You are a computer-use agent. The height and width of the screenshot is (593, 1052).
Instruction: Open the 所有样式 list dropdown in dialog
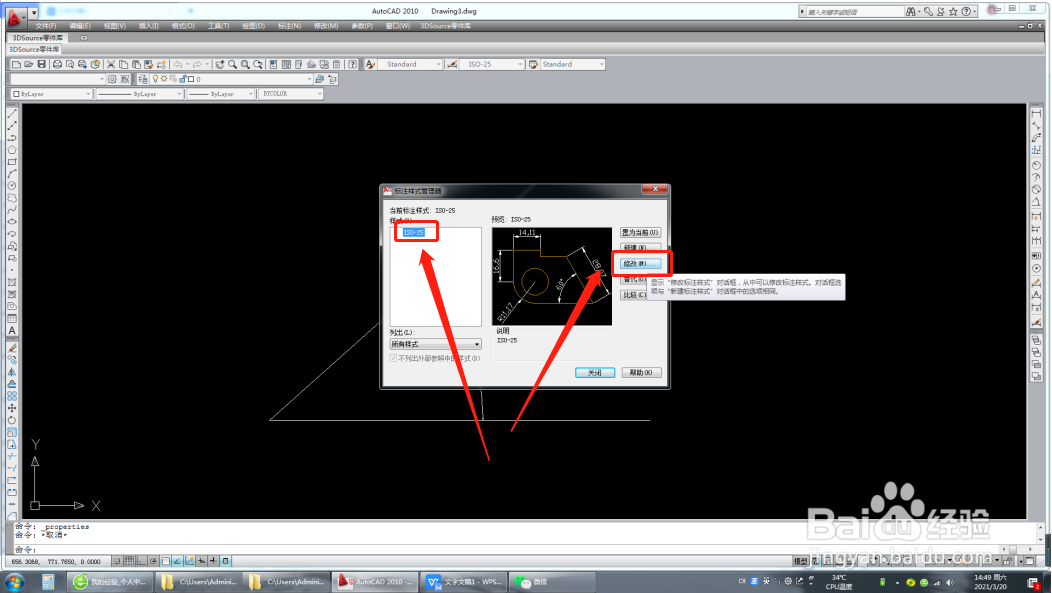coord(435,344)
